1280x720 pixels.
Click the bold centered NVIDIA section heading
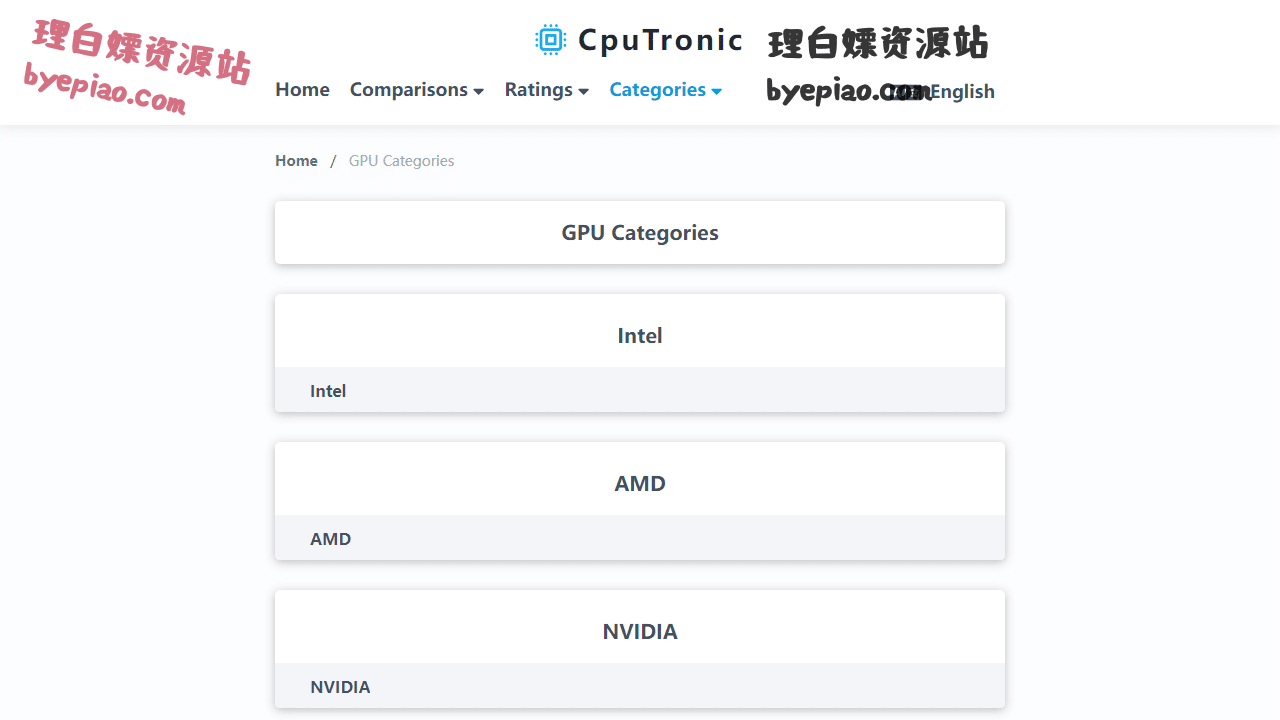(640, 631)
